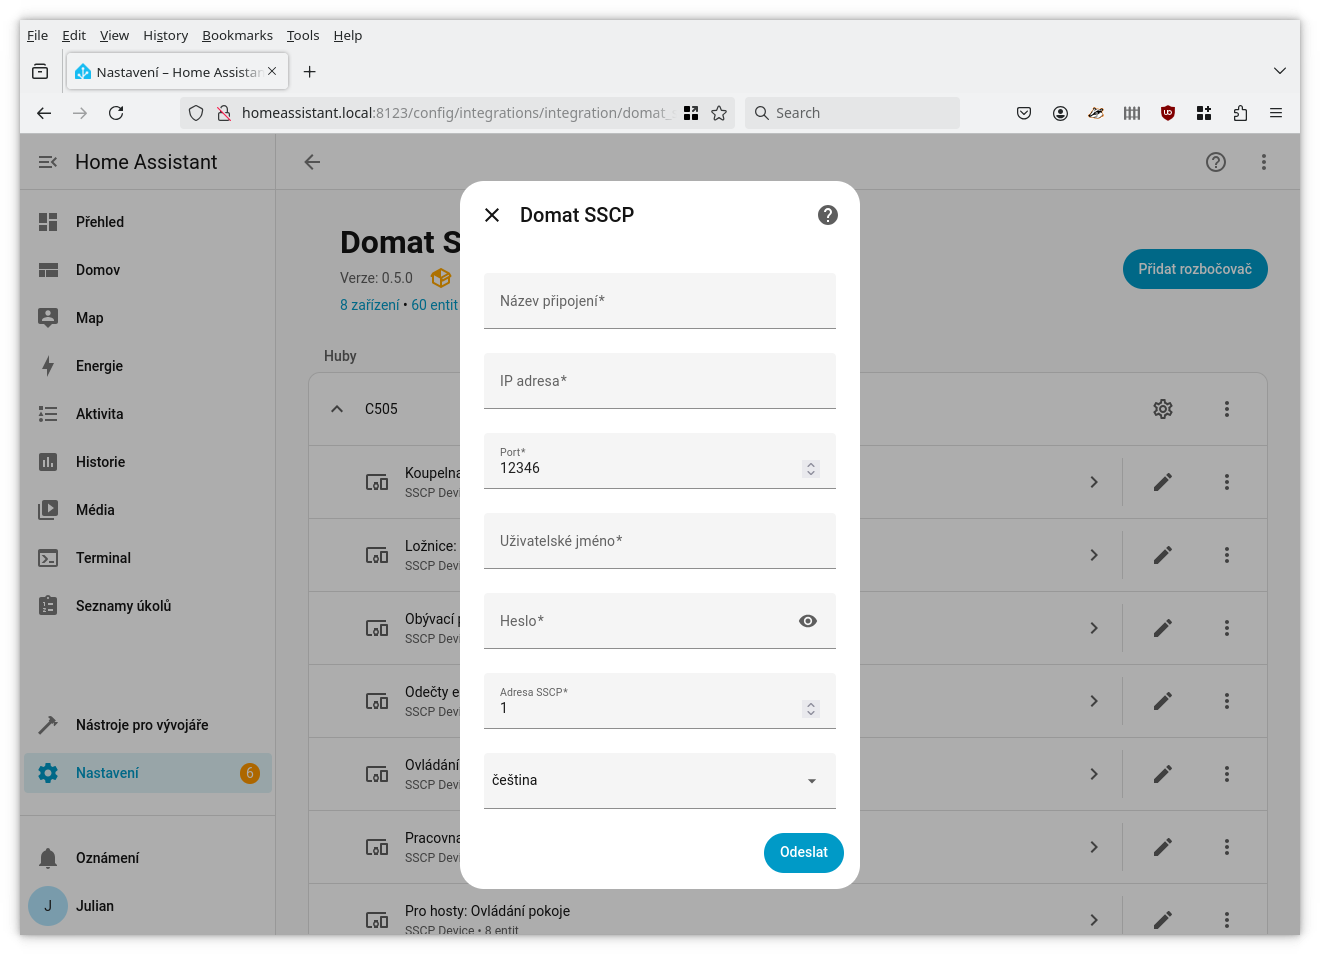Open the File menu
The image size is (1320, 955).
(x=37, y=35)
